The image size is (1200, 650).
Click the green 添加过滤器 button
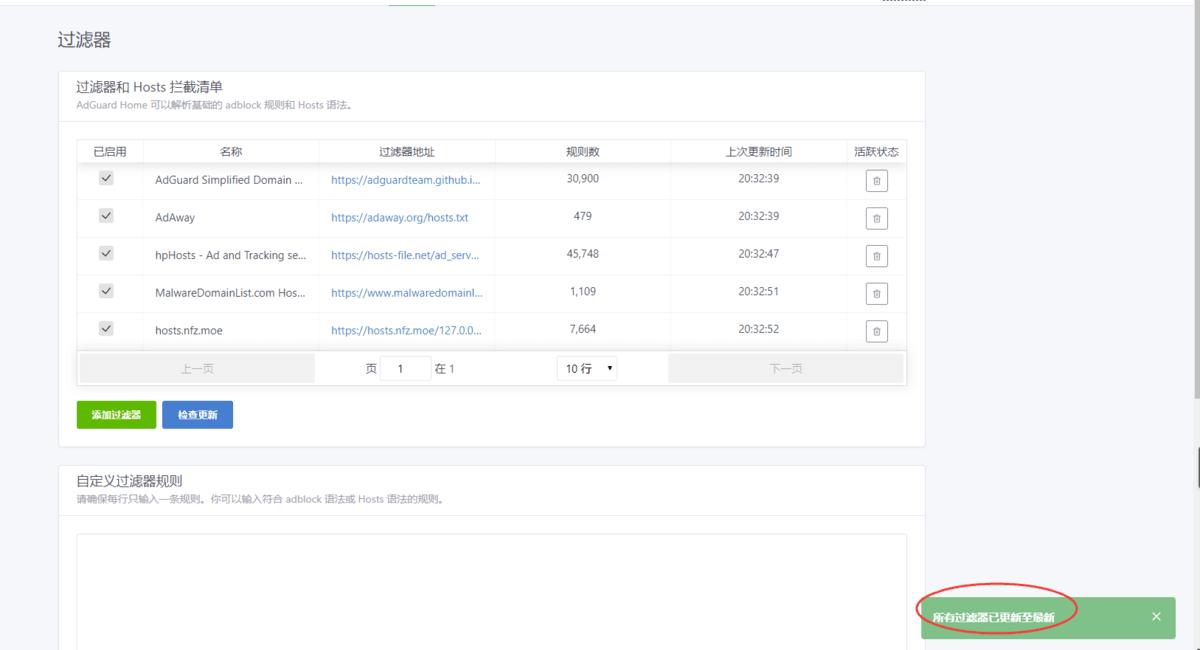pos(115,414)
